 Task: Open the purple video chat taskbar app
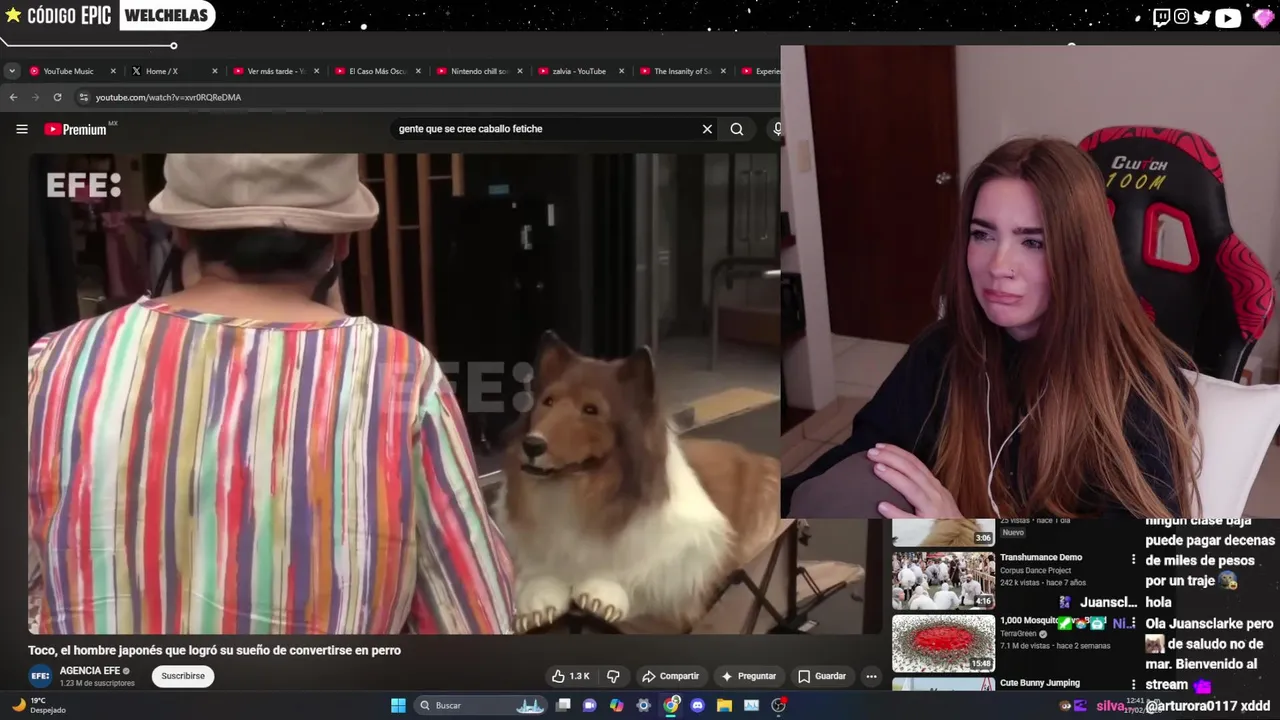590,705
